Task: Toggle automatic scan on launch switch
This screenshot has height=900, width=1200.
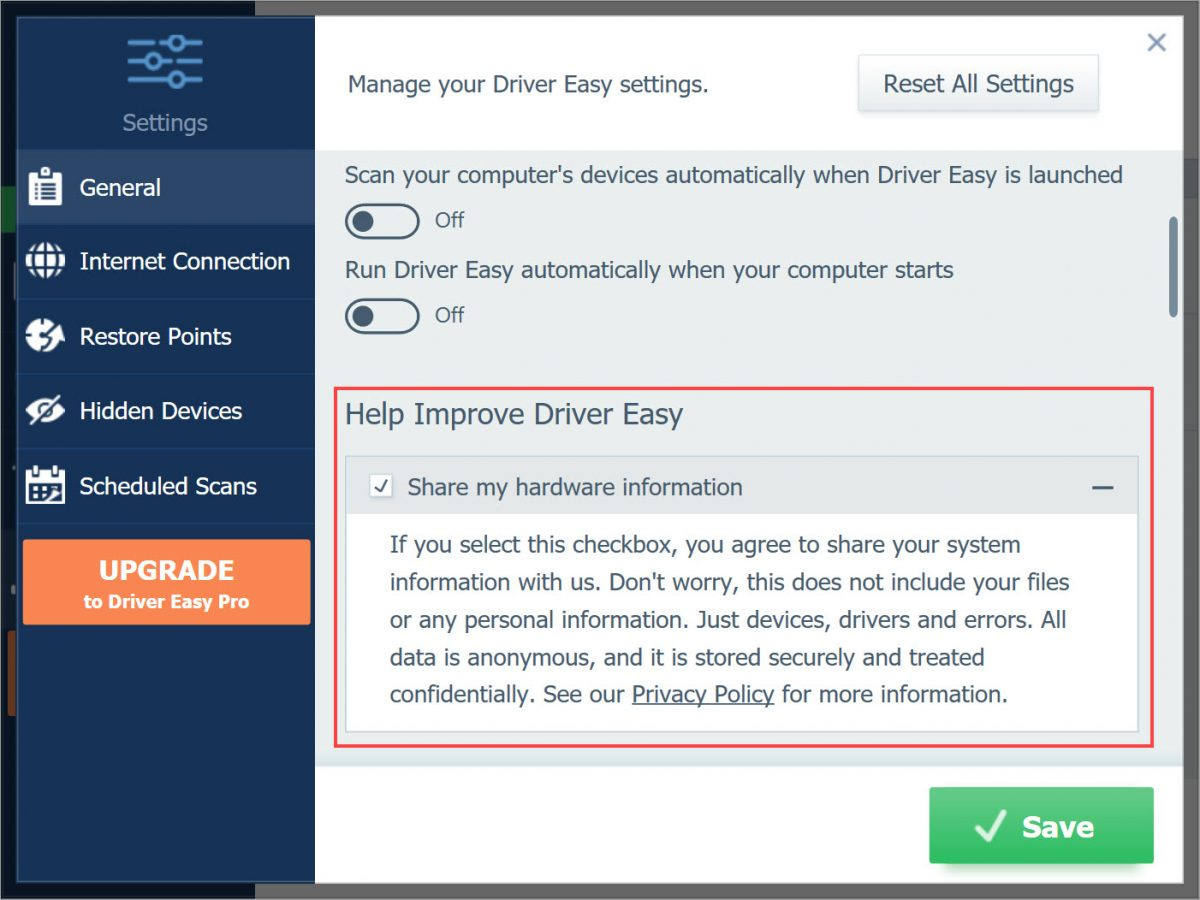Action: pos(382,220)
